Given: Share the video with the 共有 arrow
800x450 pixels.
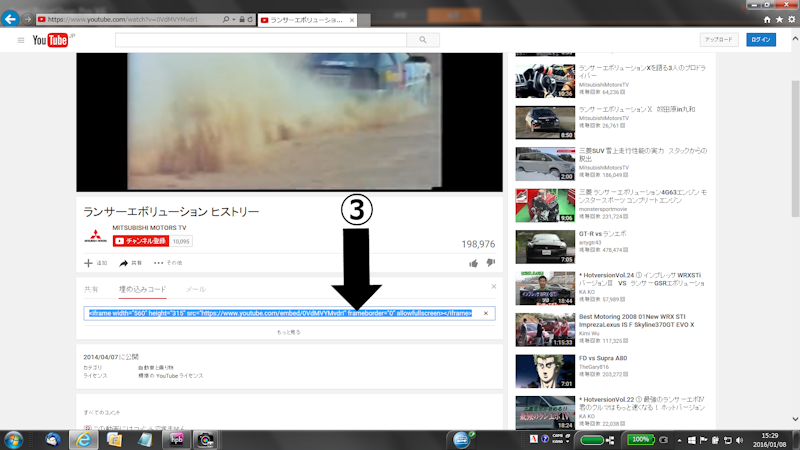Looking at the screenshot, I should click(130, 263).
